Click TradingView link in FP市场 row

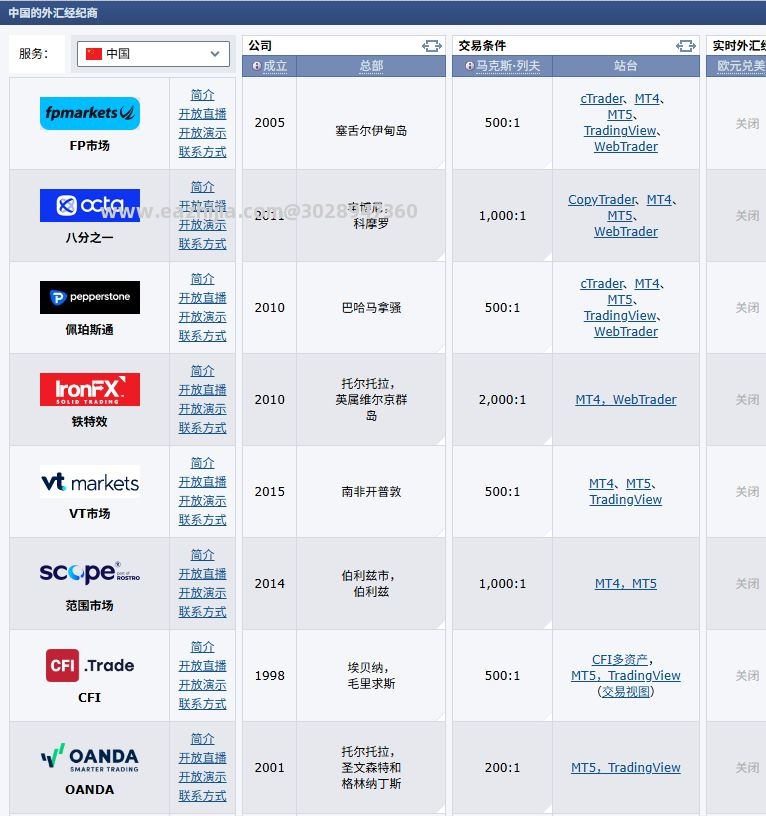click(x=620, y=131)
